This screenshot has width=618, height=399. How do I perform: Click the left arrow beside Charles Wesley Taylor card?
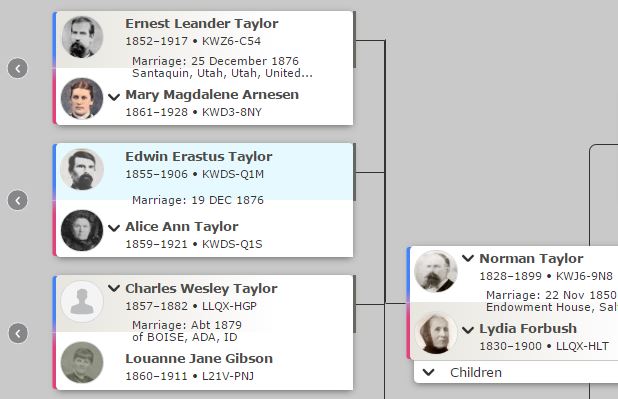18,334
